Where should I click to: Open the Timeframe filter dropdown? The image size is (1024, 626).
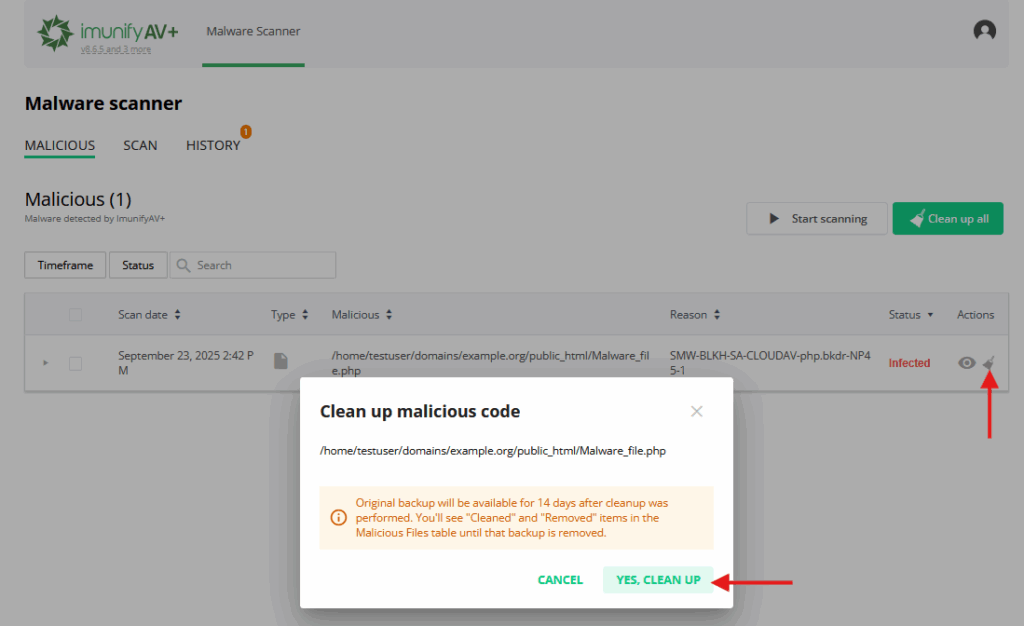(65, 265)
